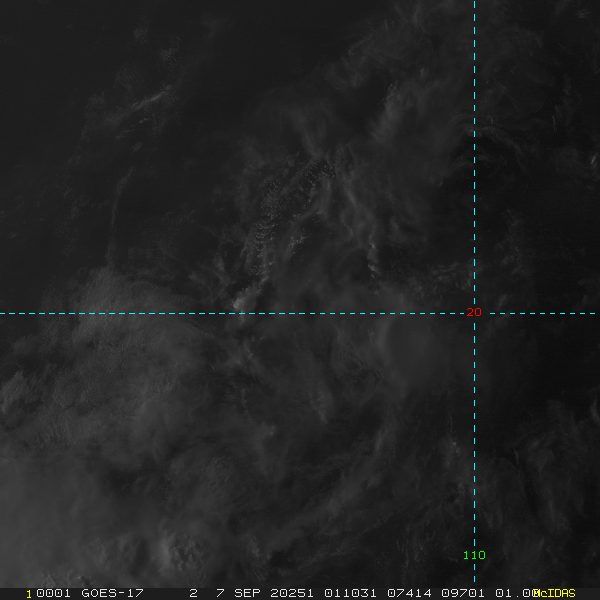
Task: Click the small bright cloud streak near center-right
Action: pos(373,257)
